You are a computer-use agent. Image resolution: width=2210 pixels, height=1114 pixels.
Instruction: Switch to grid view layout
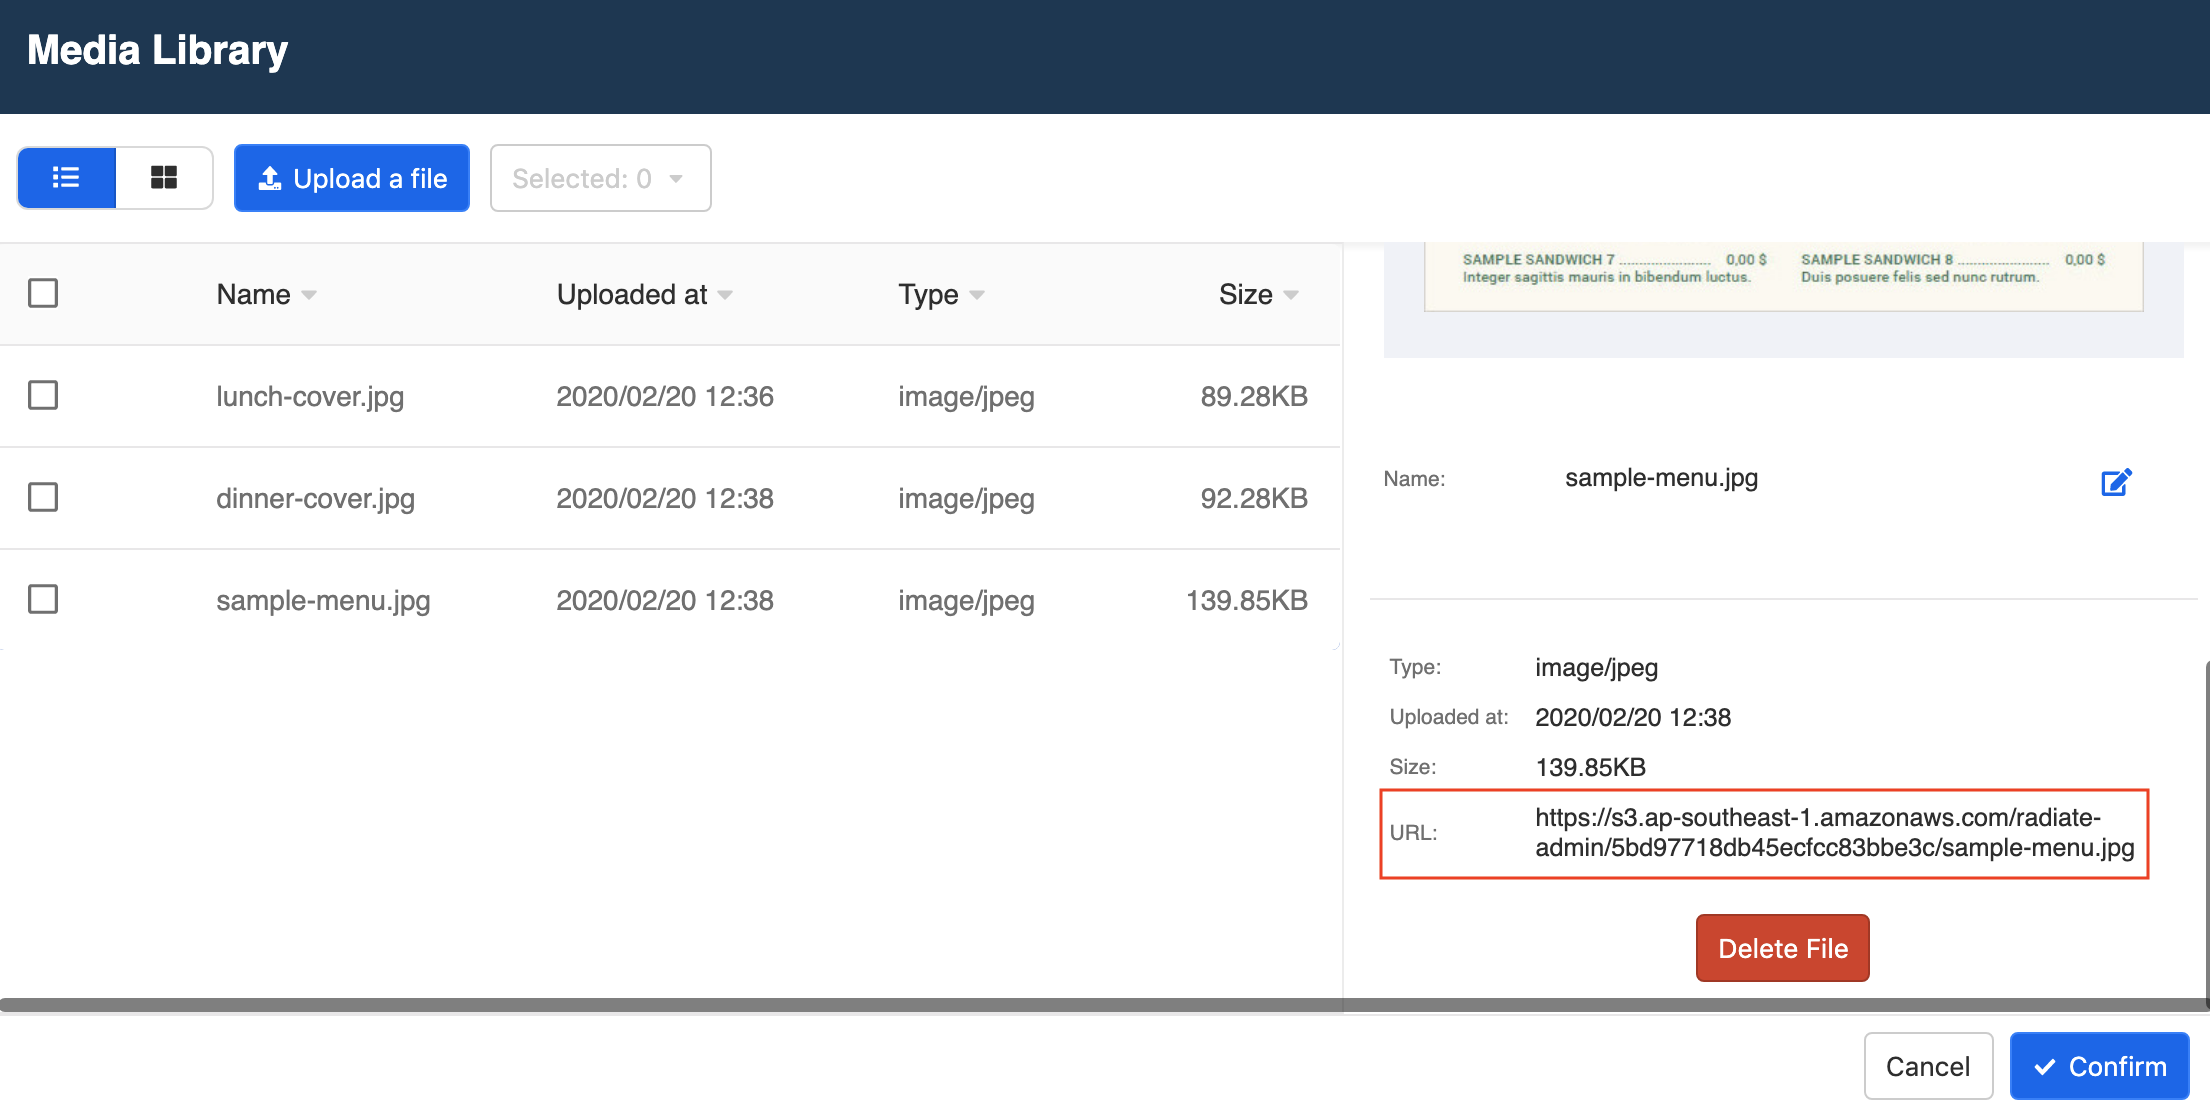[164, 178]
